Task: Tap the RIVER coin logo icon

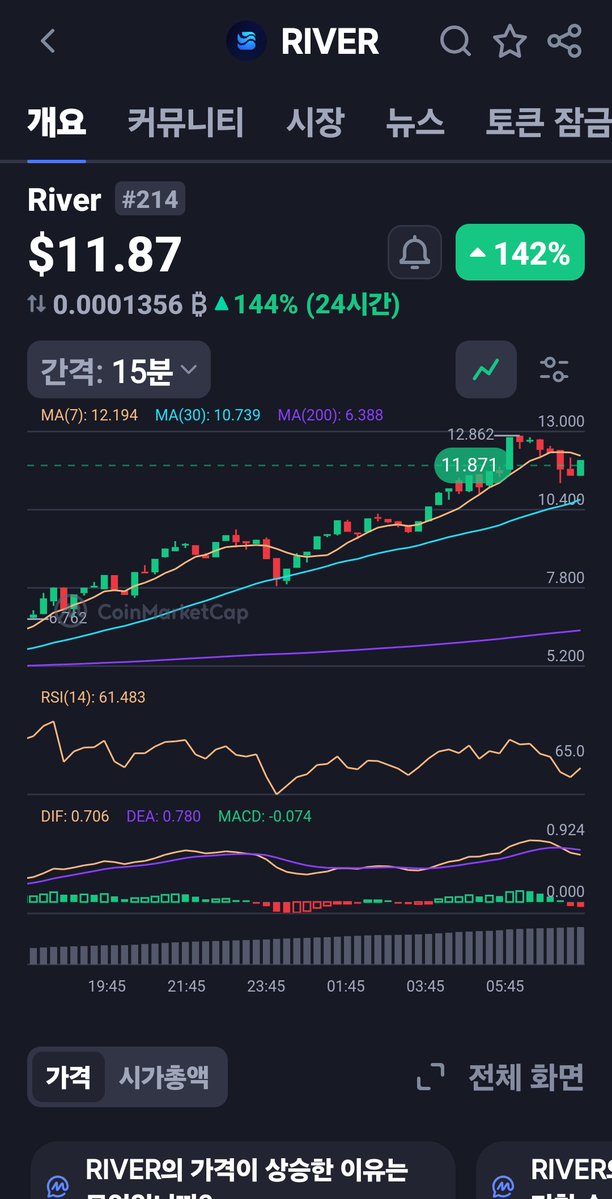Action: (246, 41)
